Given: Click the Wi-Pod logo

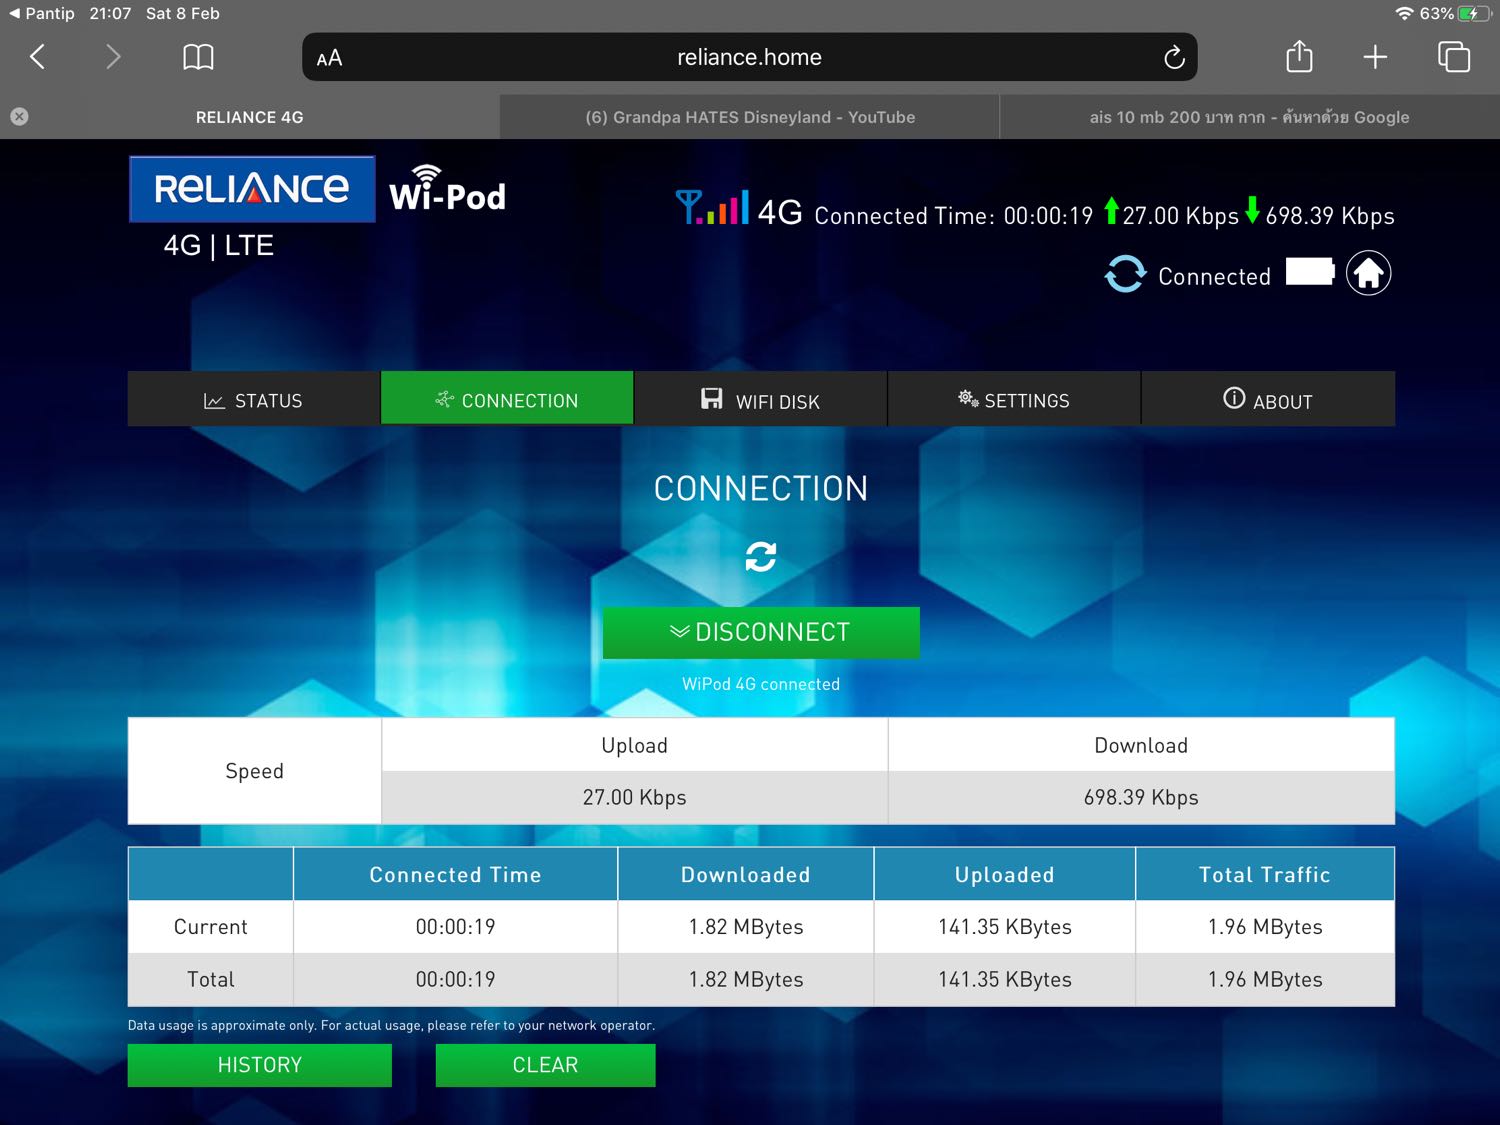Looking at the screenshot, I should tap(447, 189).
